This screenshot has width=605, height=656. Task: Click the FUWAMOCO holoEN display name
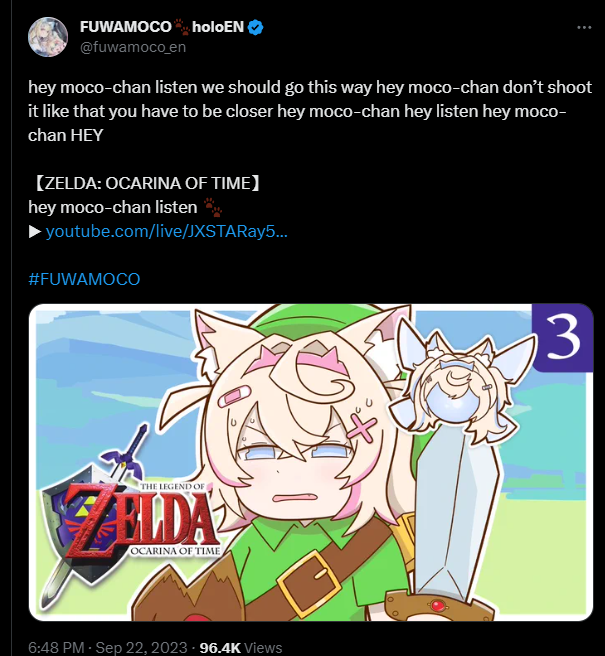[162, 27]
